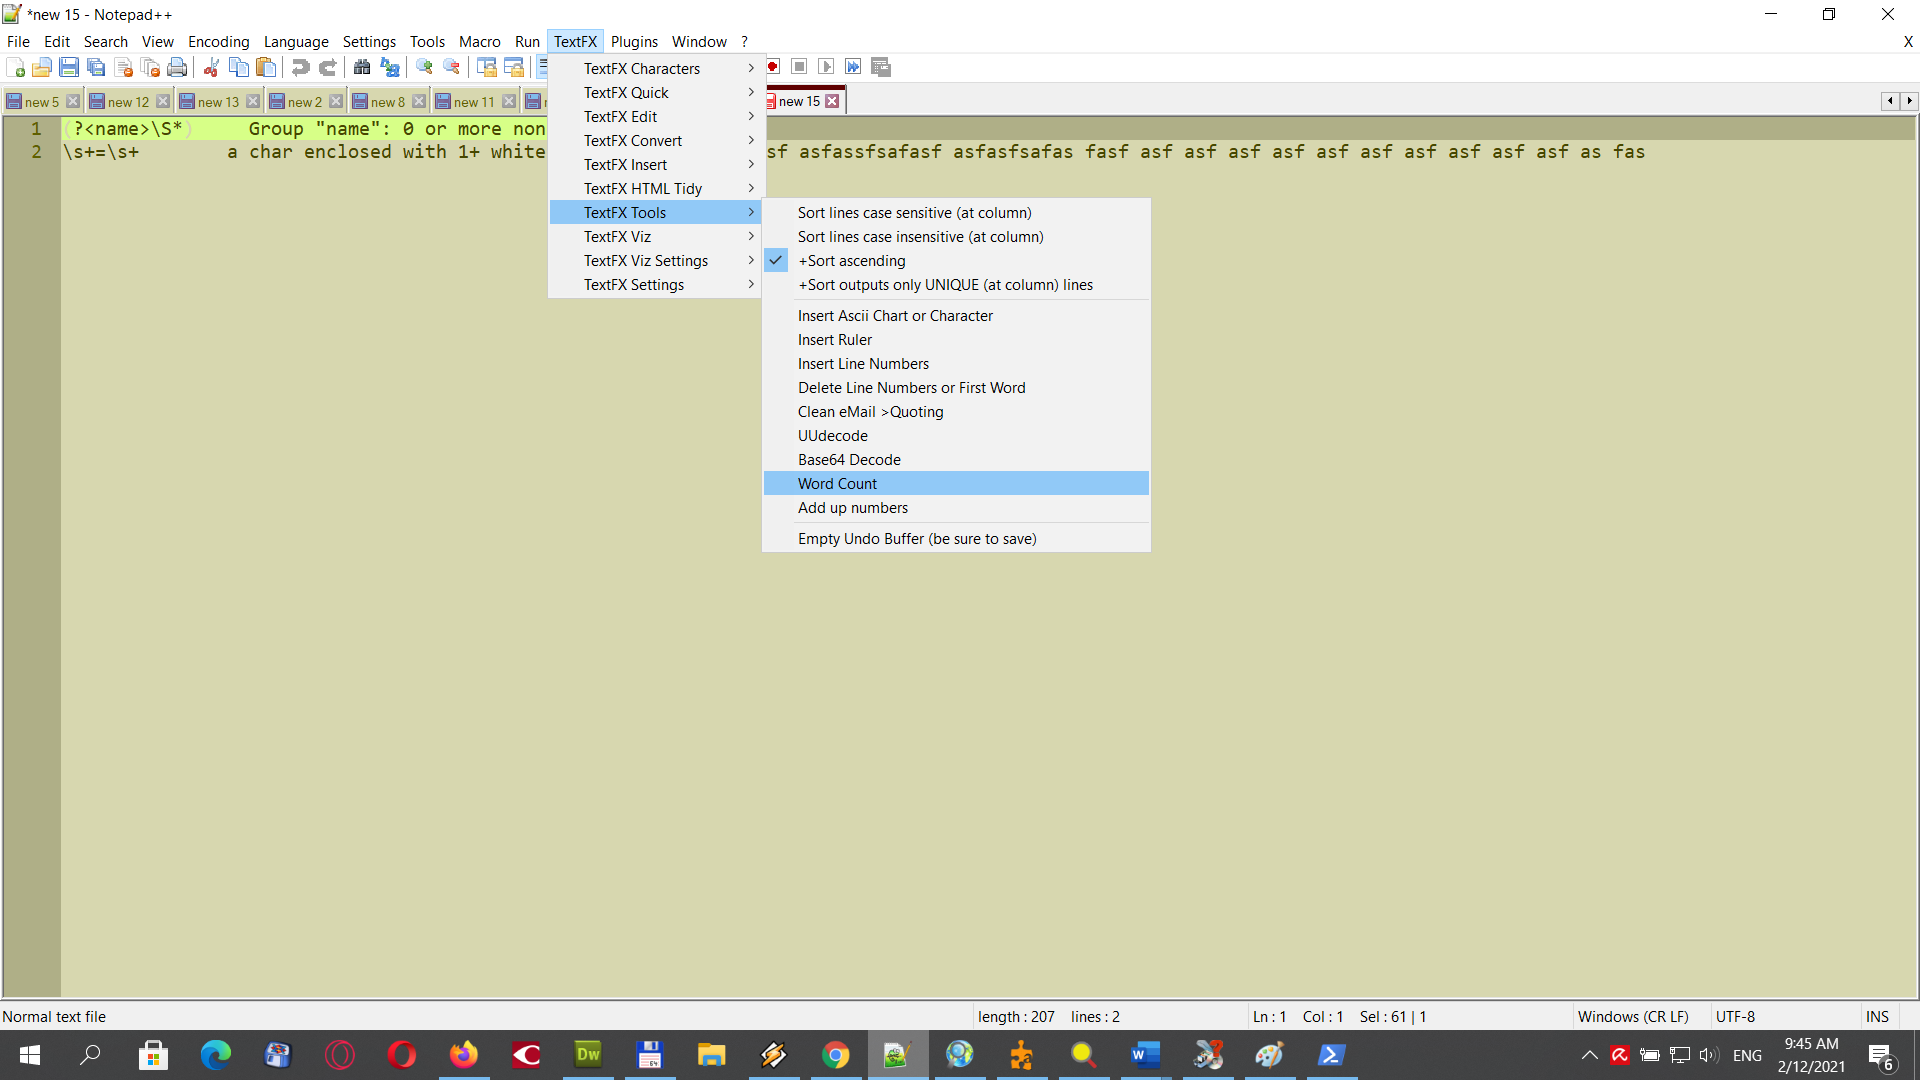Select the Word Count menu entry
This screenshot has height=1080, width=1920.
[956, 484]
